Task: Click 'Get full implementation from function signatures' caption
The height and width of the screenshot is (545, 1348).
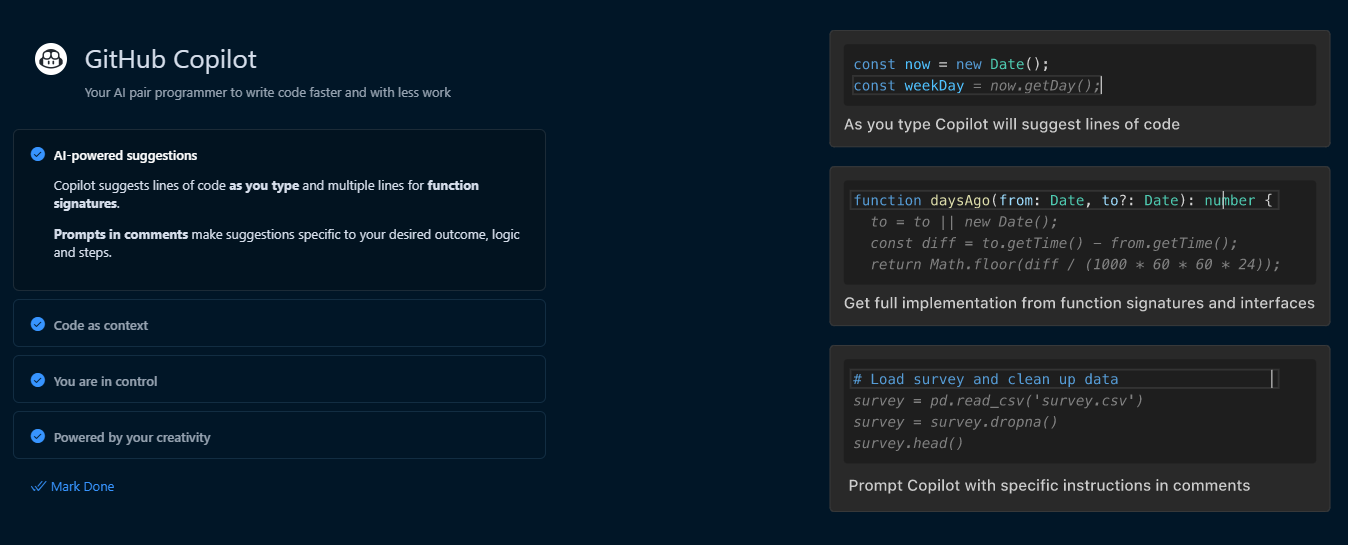Action: [1079, 303]
